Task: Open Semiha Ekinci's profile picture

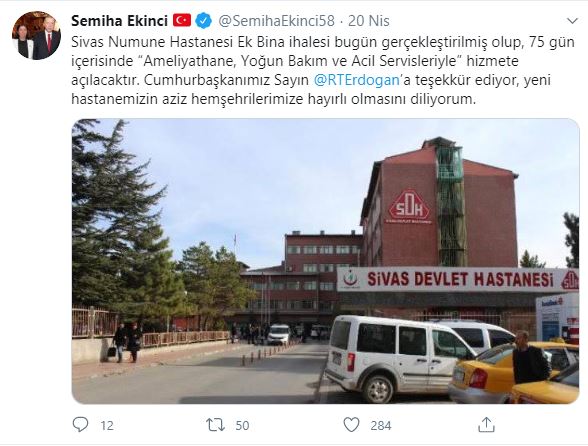Action: point(36,36)
